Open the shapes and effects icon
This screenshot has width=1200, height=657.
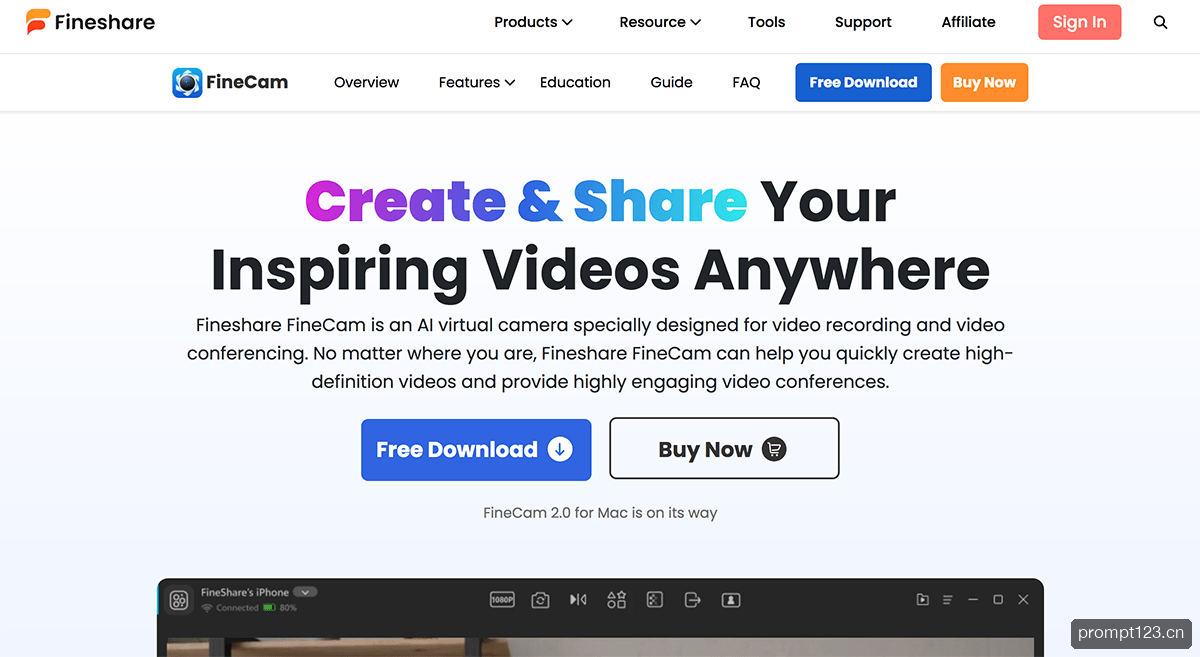[x=616, y=600]
